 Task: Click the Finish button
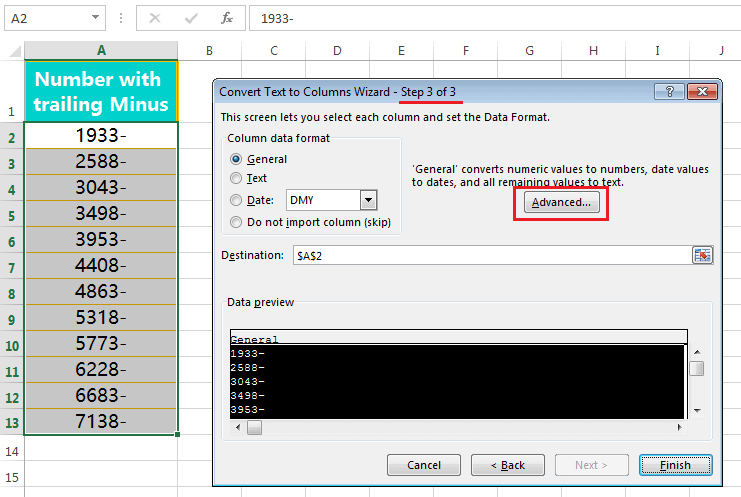point(675,465)
